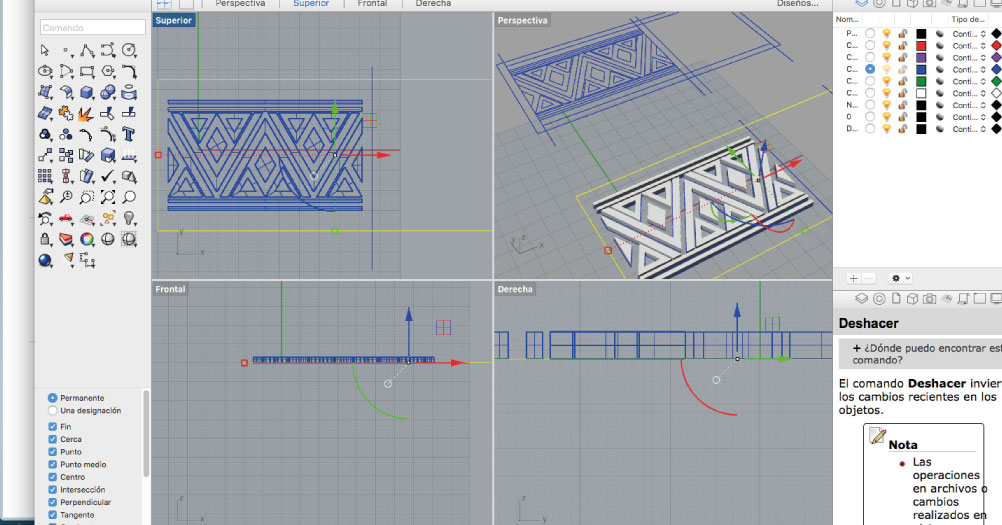This screenshot has height=525, width=1002.
Task: Toggle the Centro snap checkbox
Action: pyautogui.click(x=52, y=477)
